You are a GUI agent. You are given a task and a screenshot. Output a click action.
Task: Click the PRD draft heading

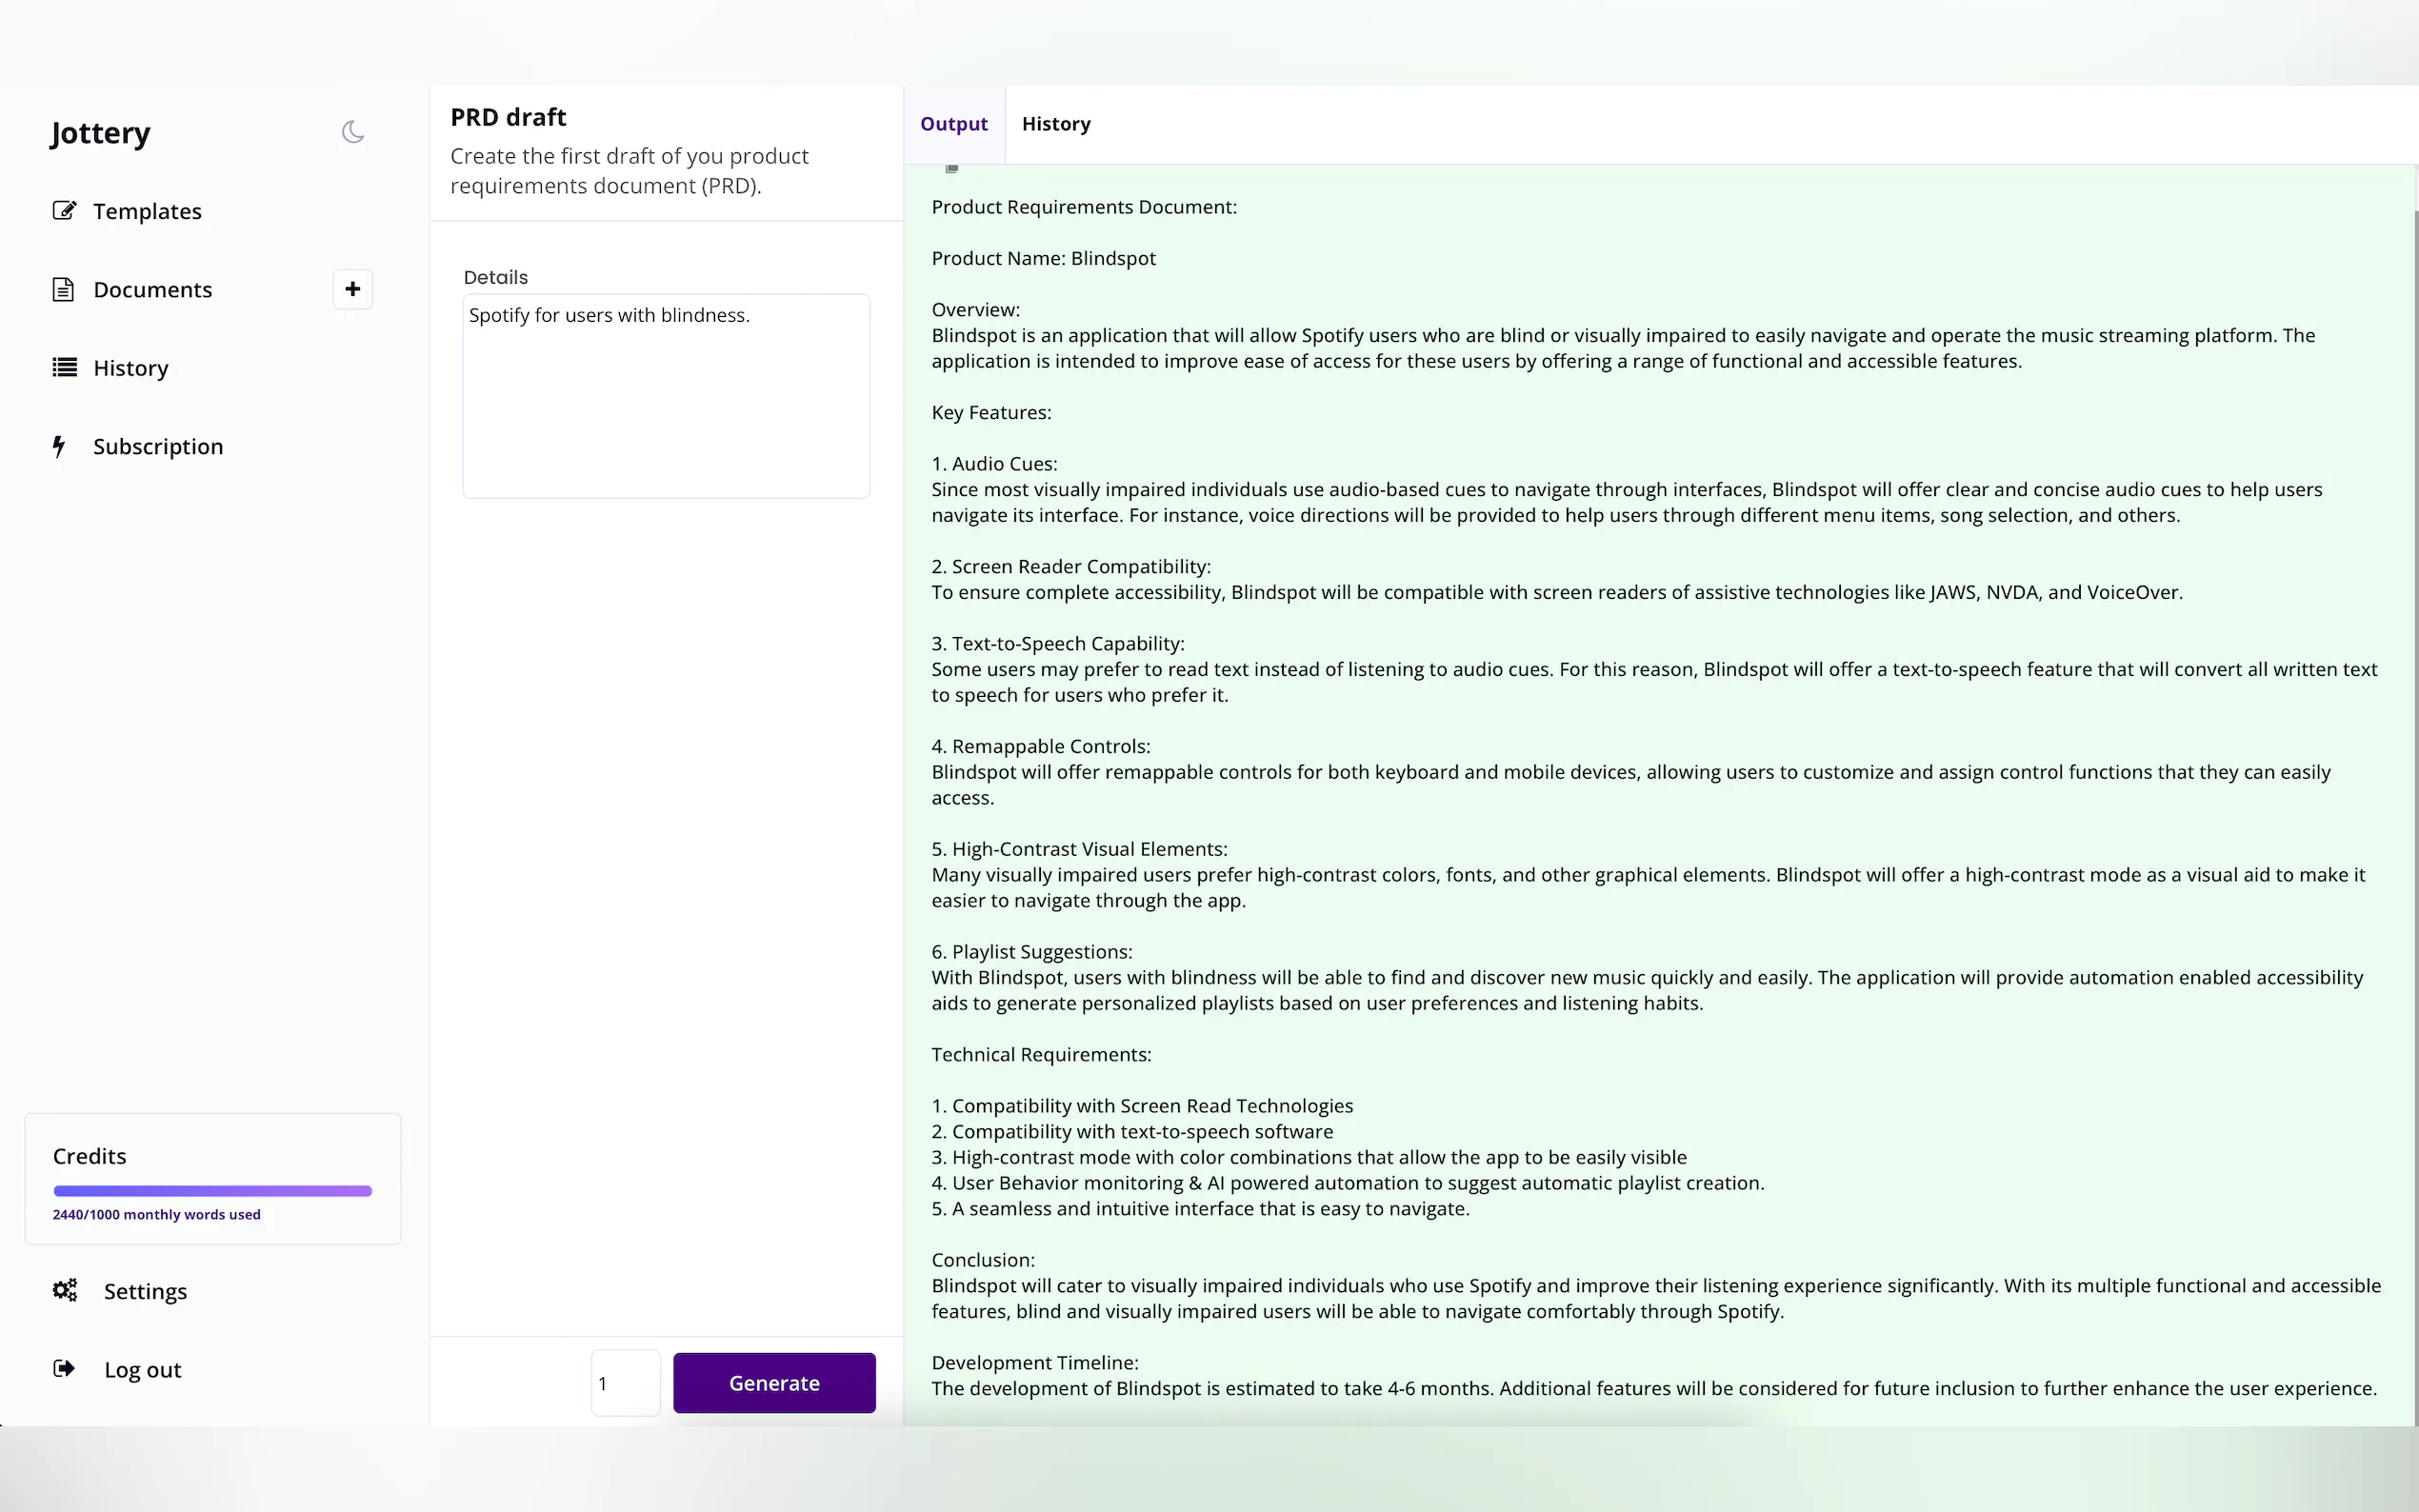(508, 117)
